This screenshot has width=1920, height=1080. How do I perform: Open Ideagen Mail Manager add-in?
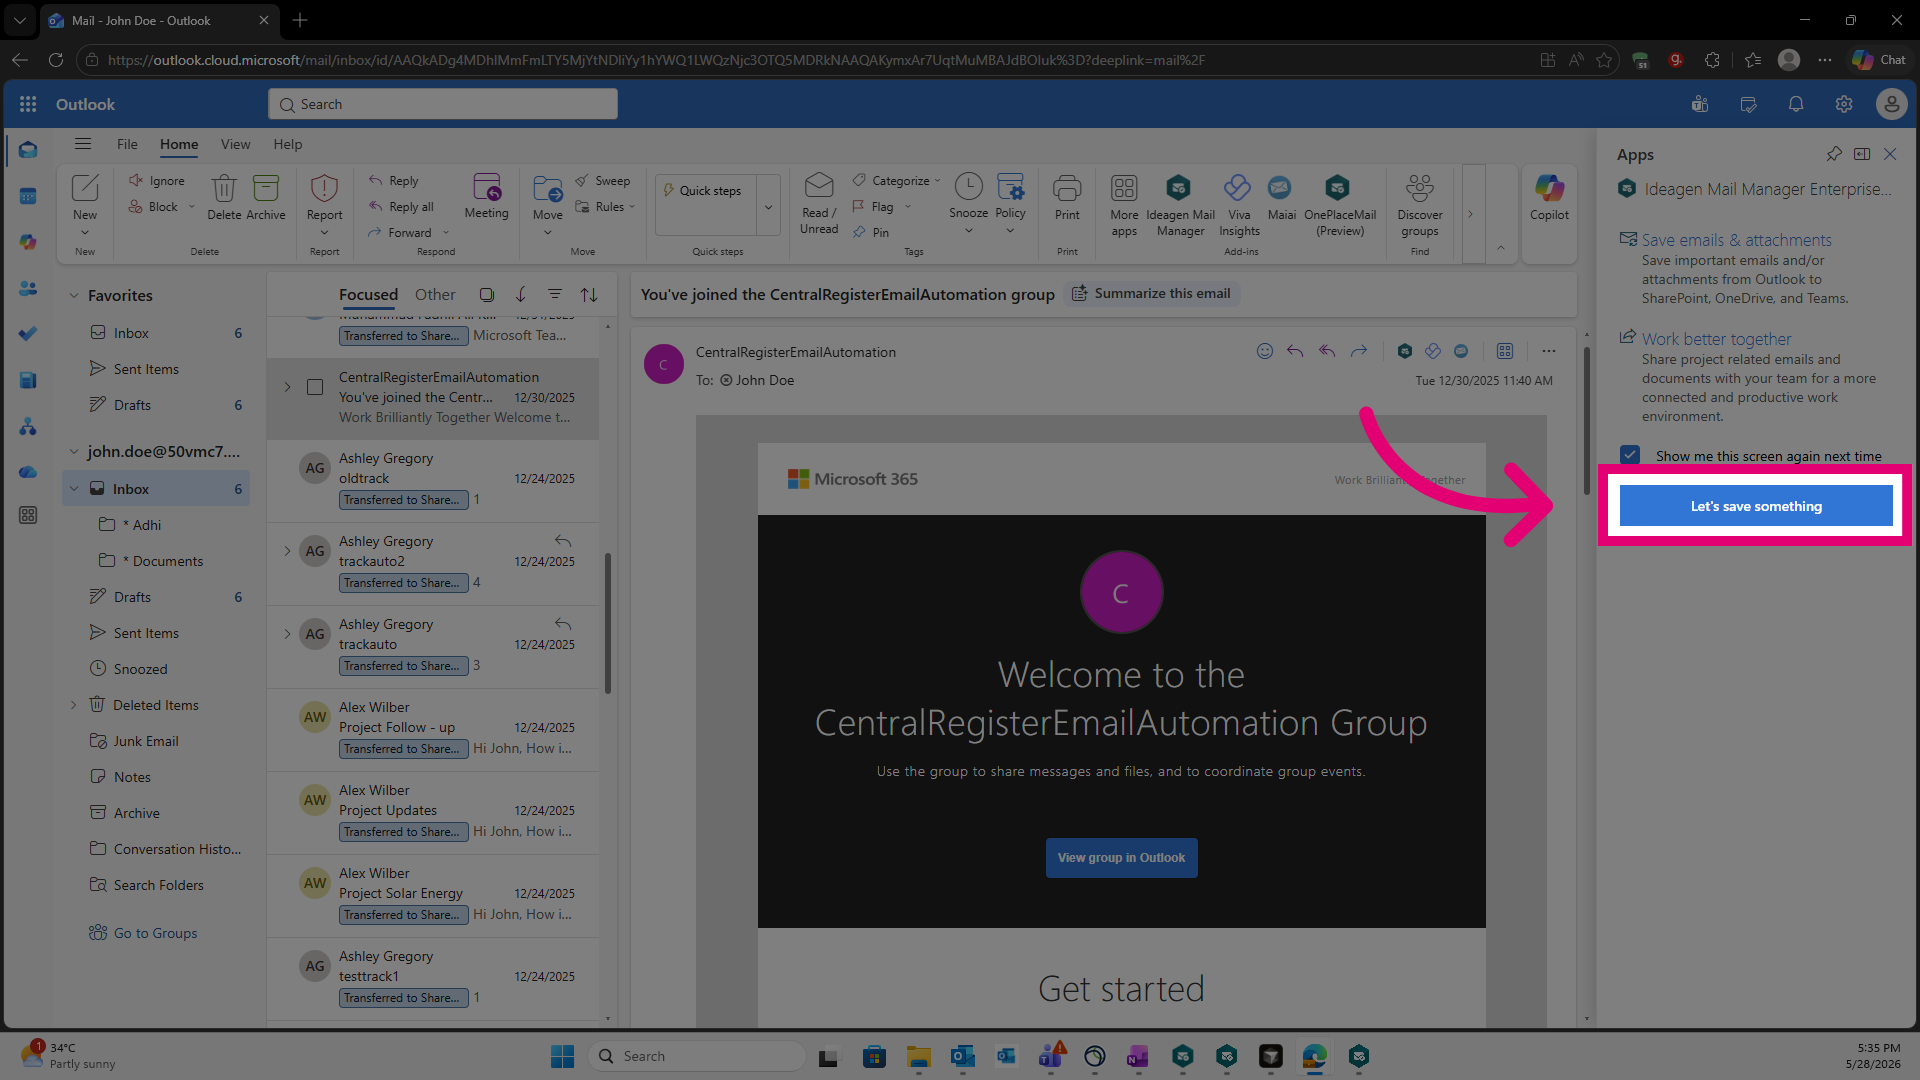click(x=1180, y=205)
